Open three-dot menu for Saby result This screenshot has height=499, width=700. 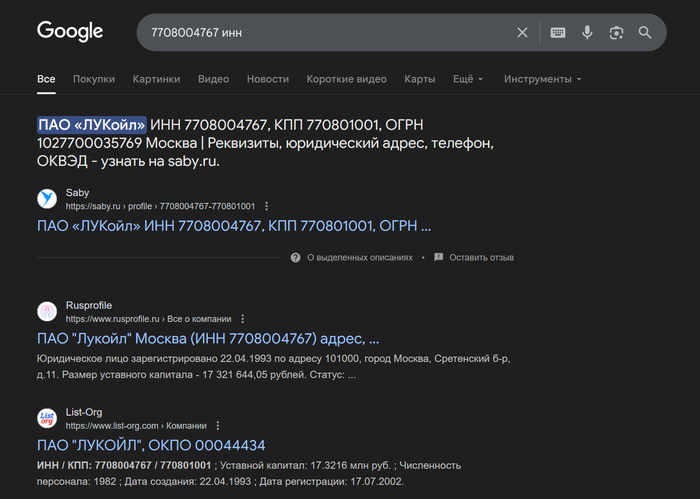click(x=266, y=206)
